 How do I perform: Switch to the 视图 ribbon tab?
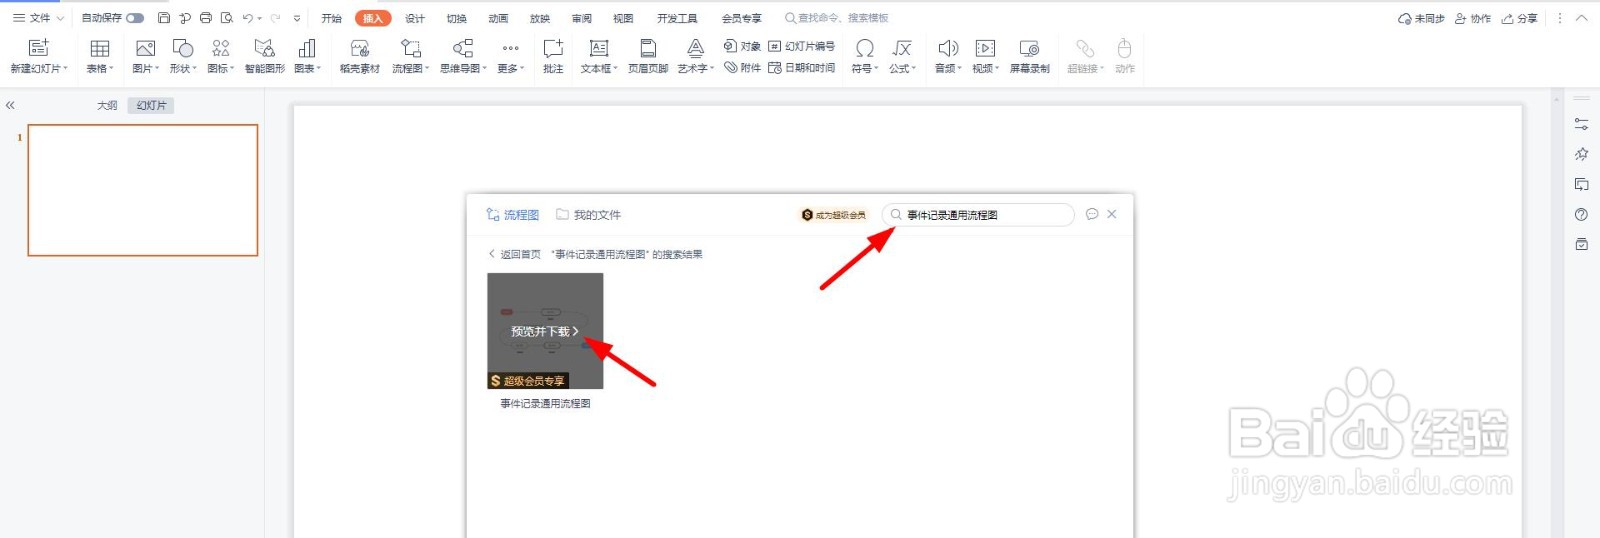coord(623,18)
